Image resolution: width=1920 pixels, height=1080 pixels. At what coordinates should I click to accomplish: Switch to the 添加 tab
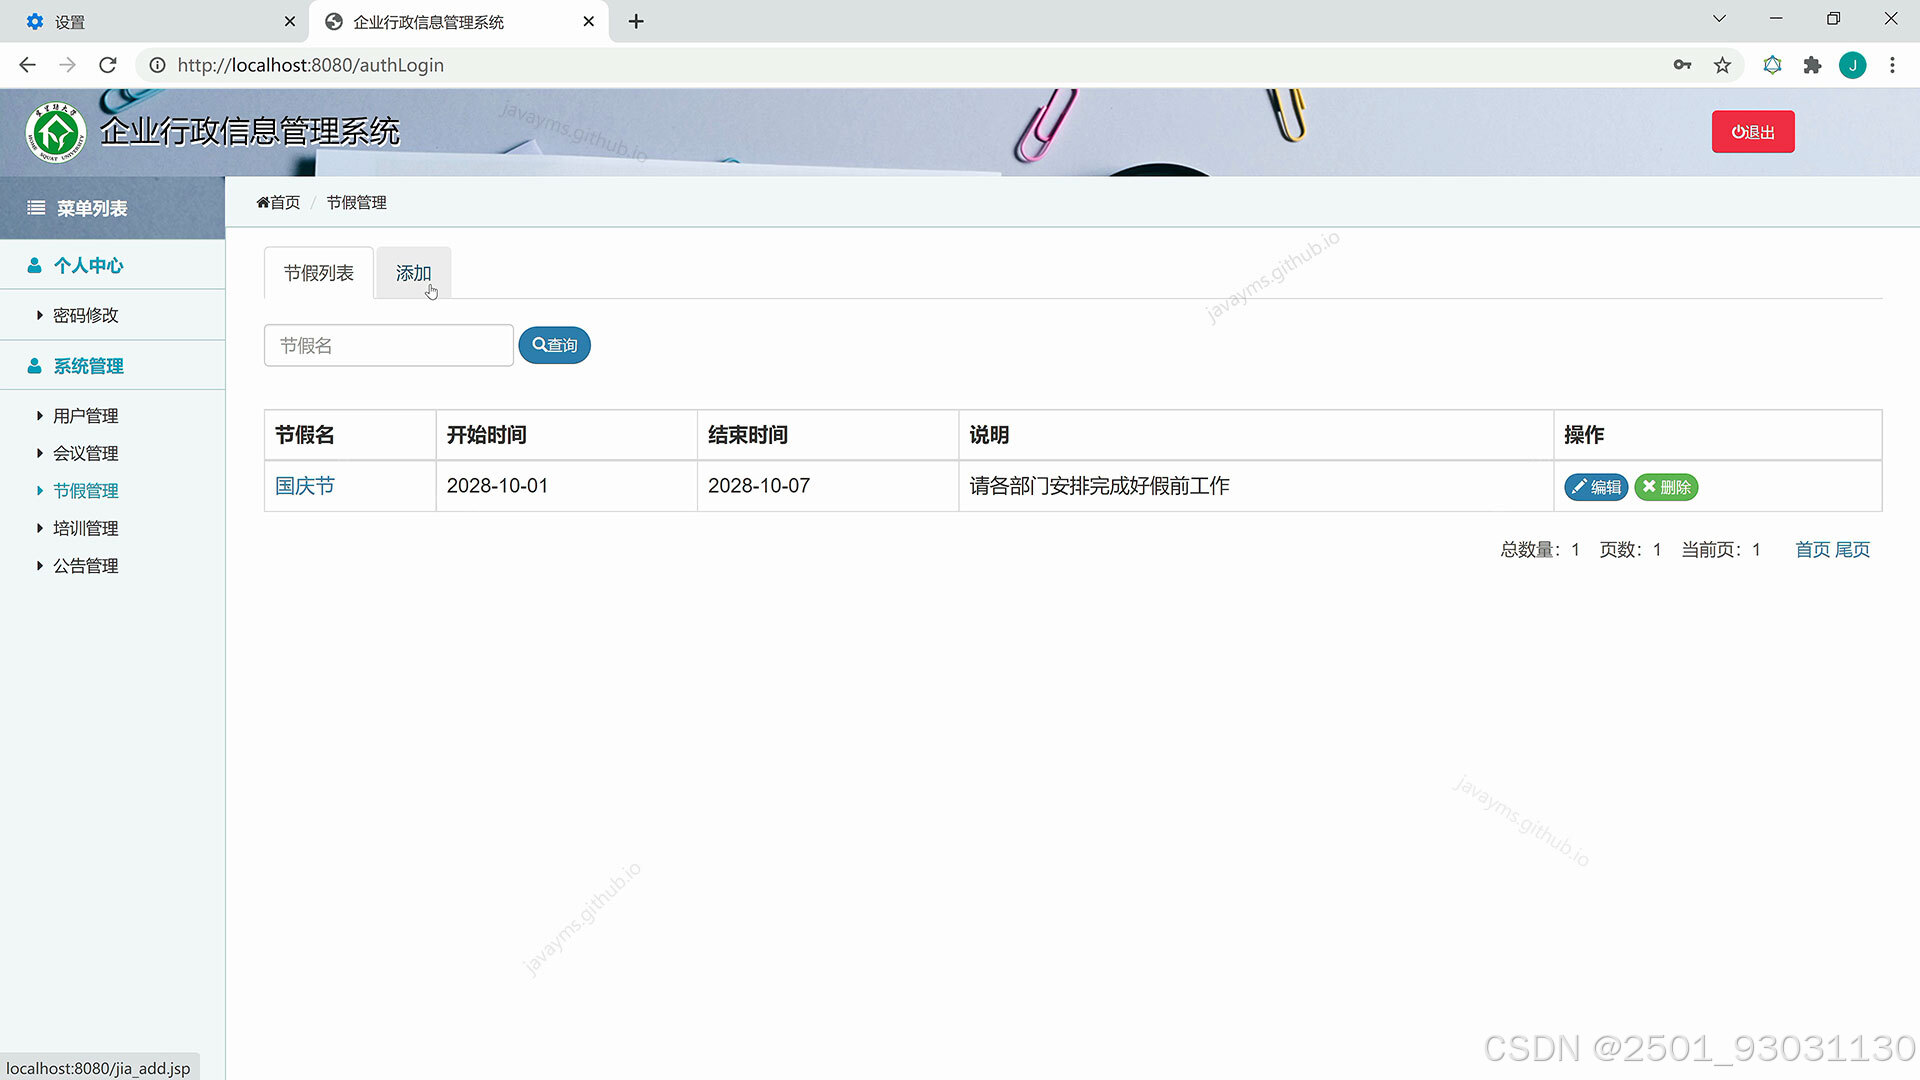(413, 273)
